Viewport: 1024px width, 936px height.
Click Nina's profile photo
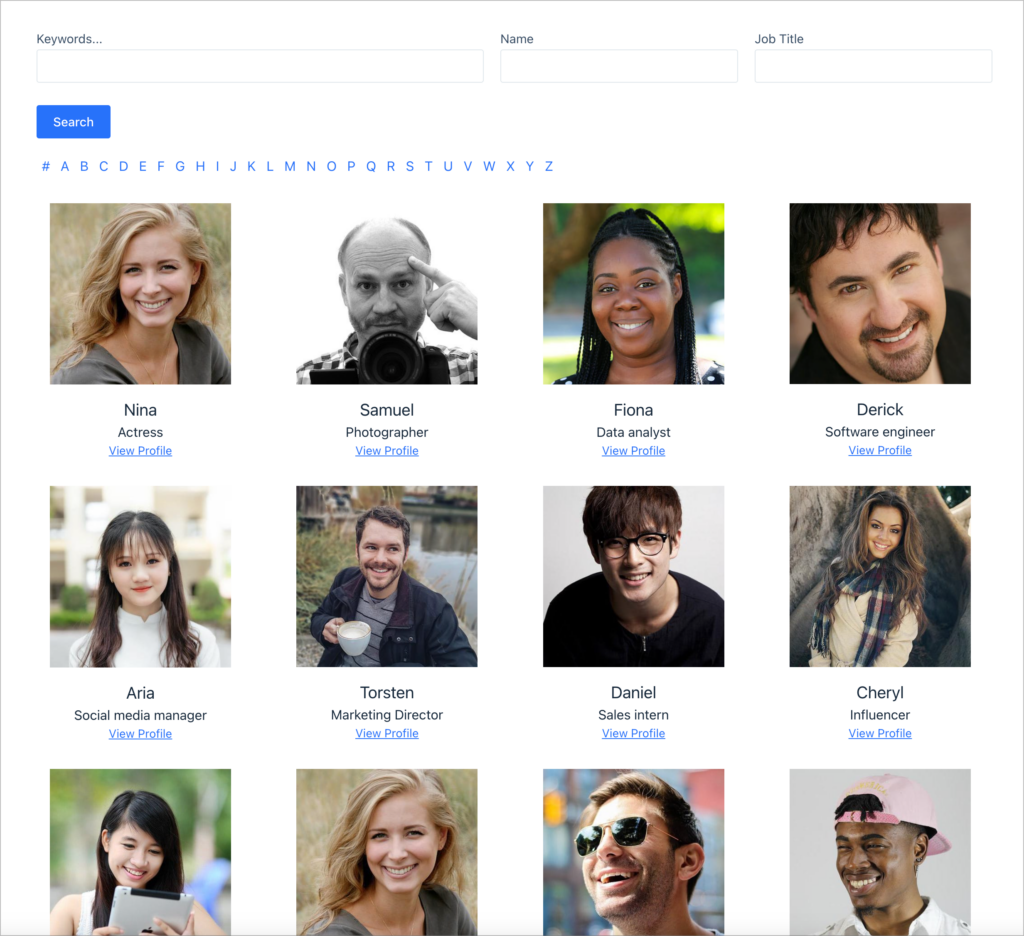click(x=140, y=293)
